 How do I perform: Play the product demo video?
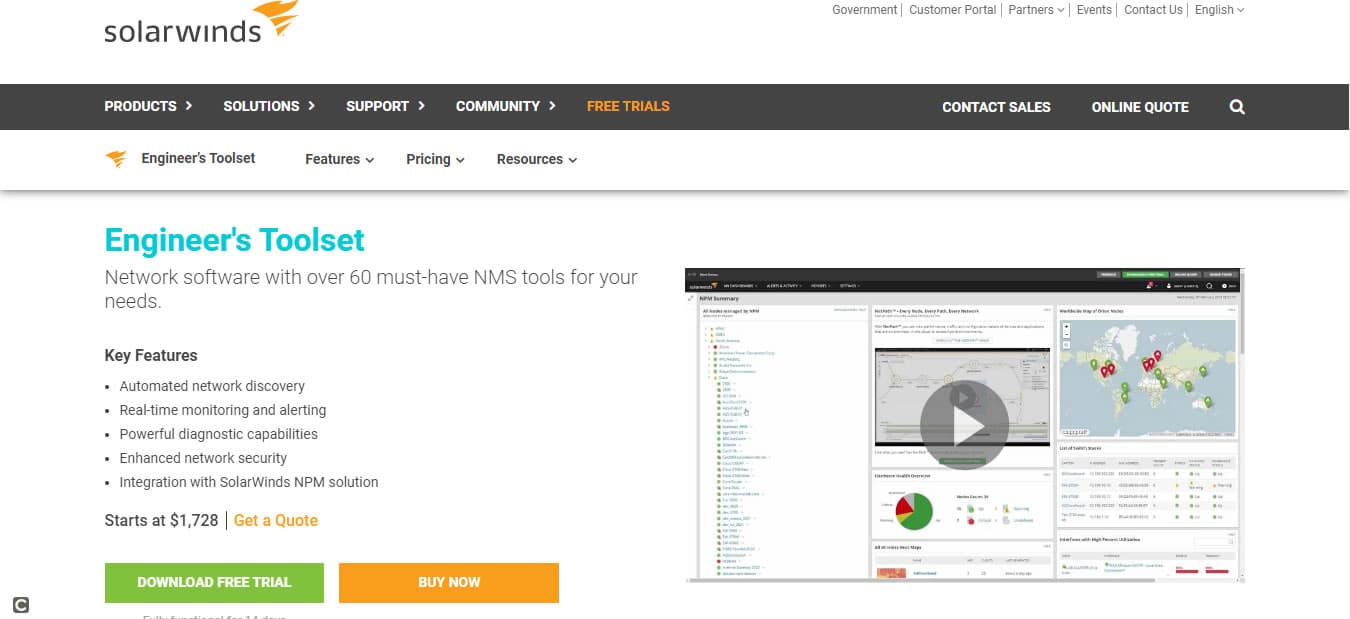(x=963, y=425)
